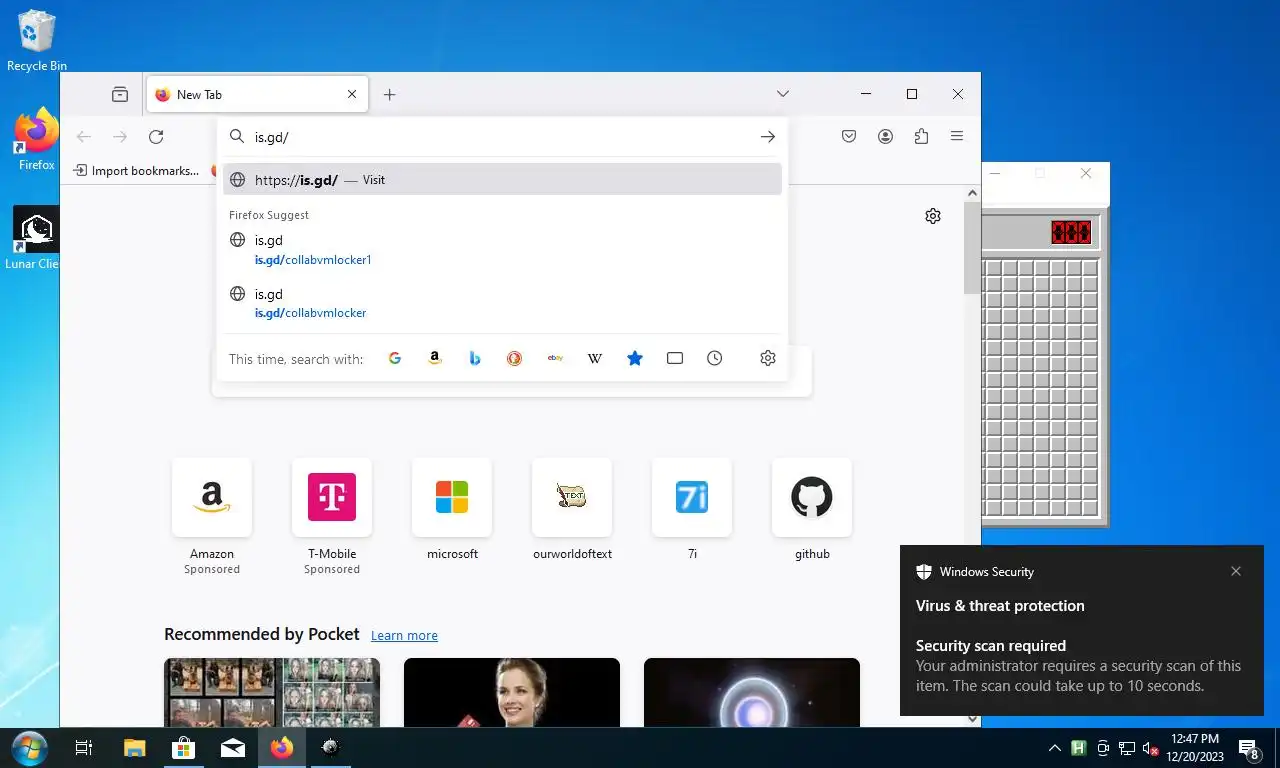Click the page scrollbar up arrow
This screenshot has width=1280, height=768.
[972, 193]
